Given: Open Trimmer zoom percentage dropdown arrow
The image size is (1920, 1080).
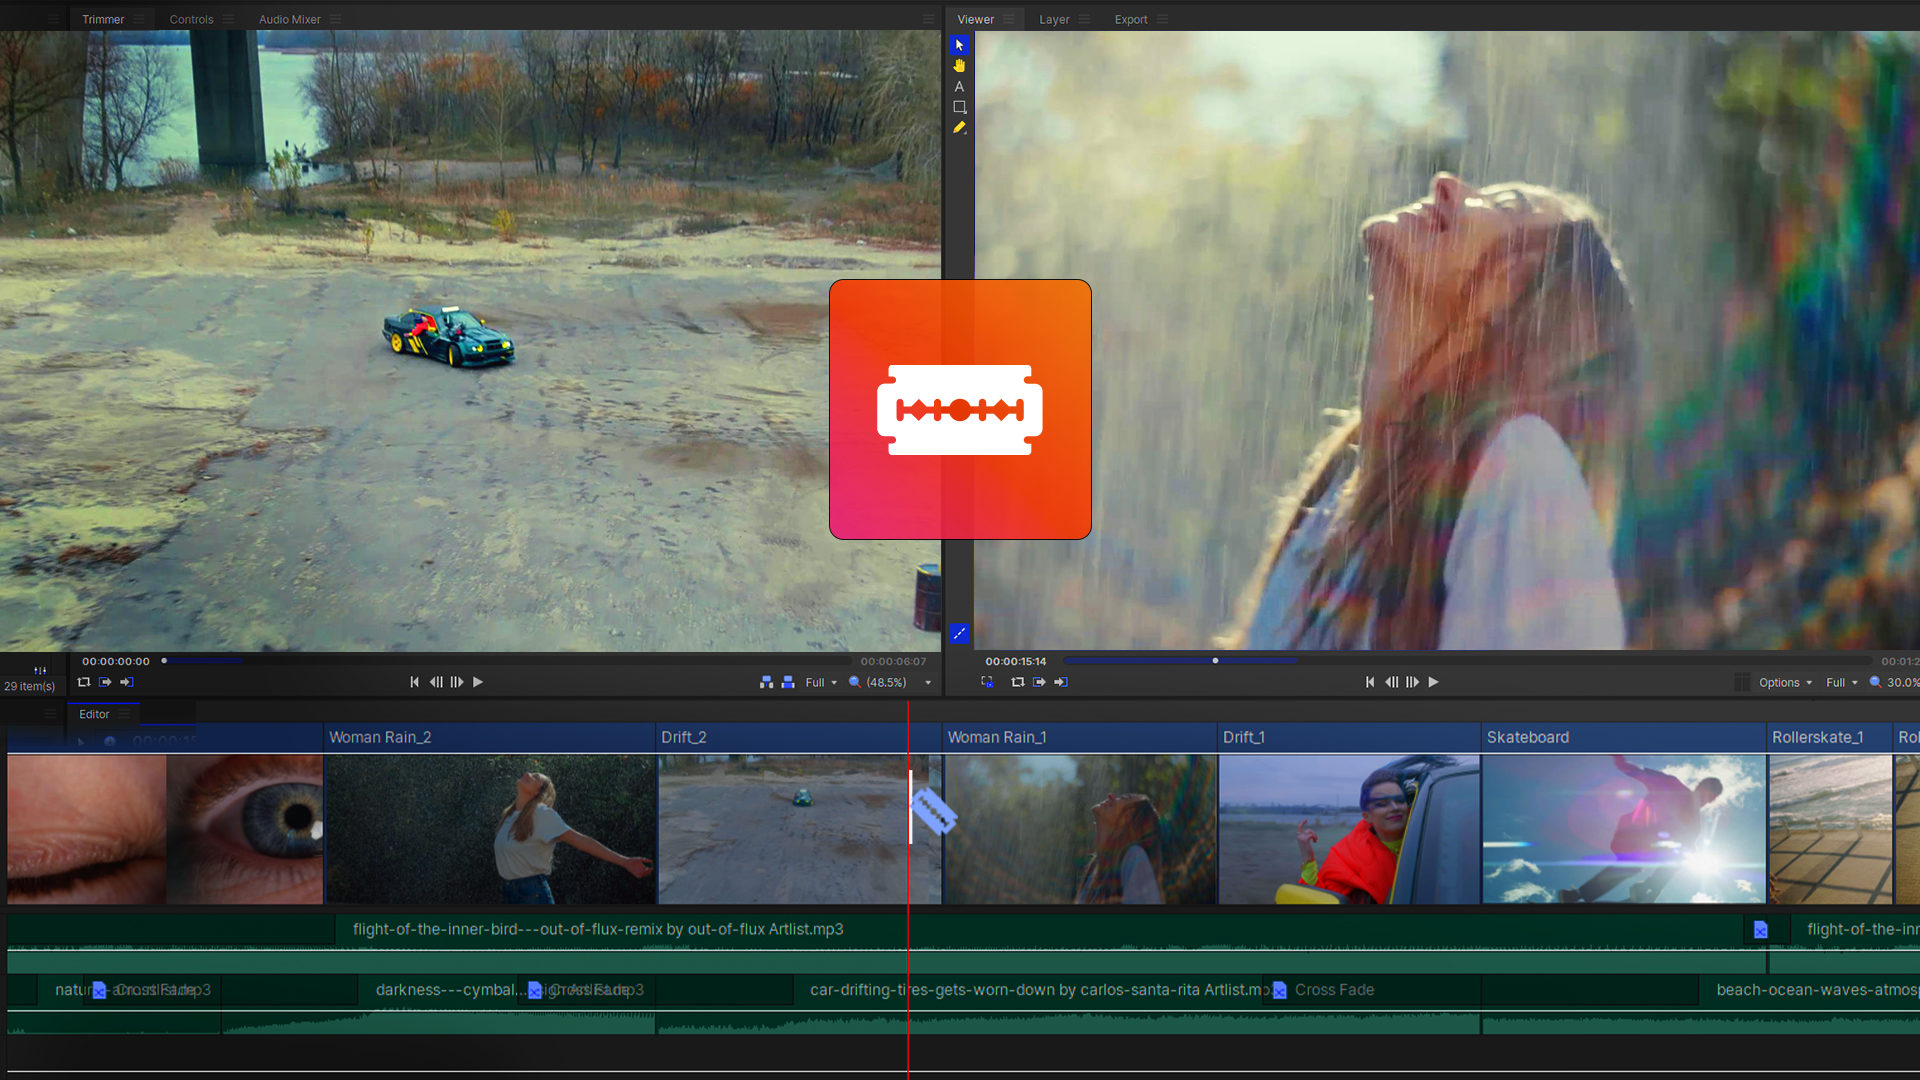Looking at the screenshot, I should pos(928,683).
